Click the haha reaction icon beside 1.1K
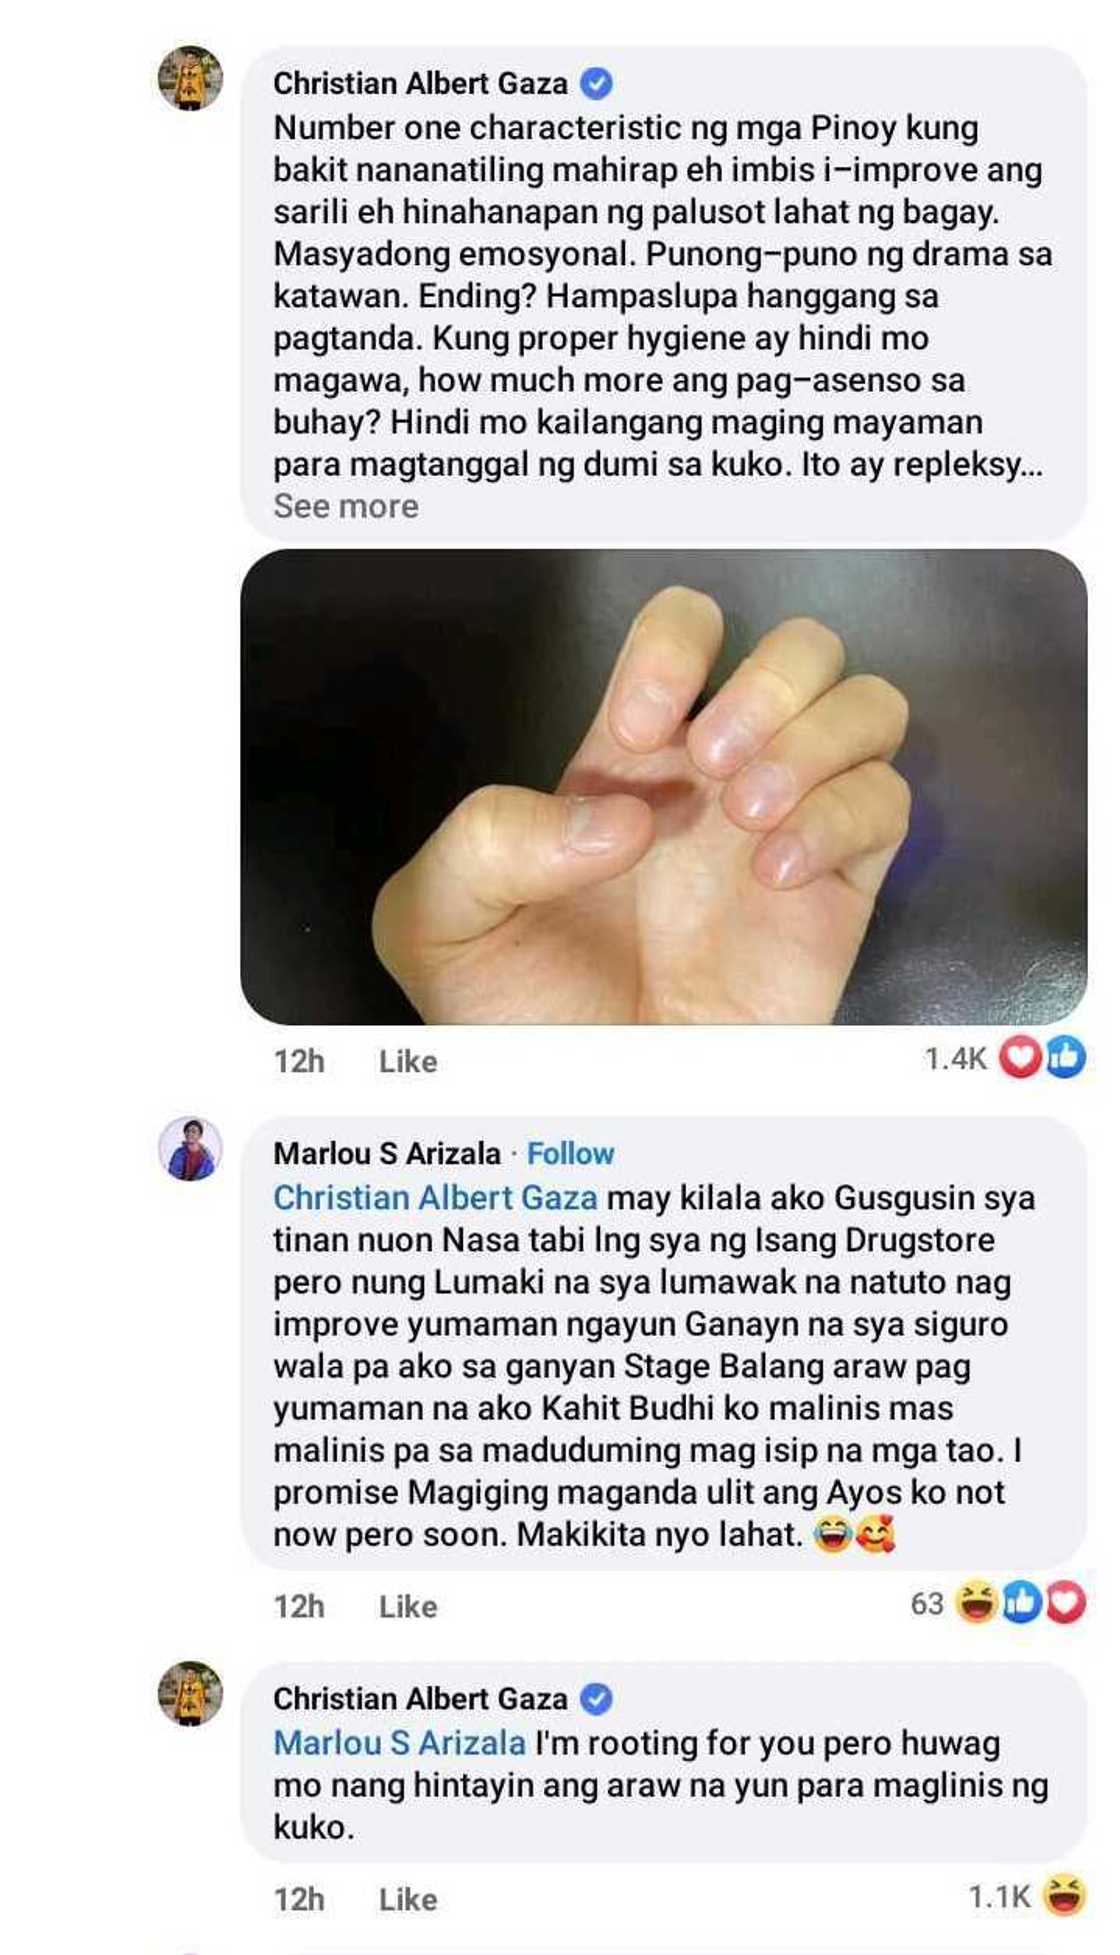The width and height of the screenshot is (1120, 1955). (x=1064, y=1896)
